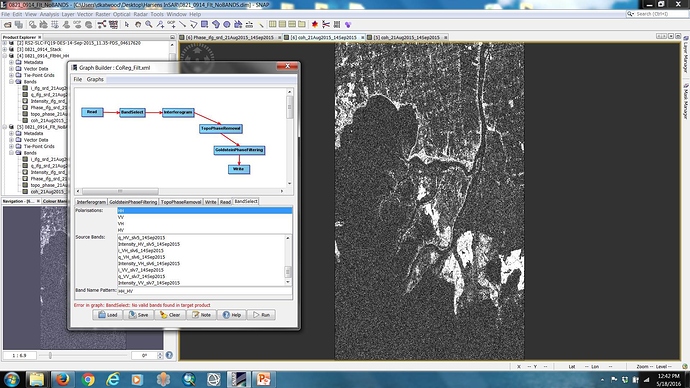Select the draw polygon tool
The image size is (690, 388).
tap(216, 25)
